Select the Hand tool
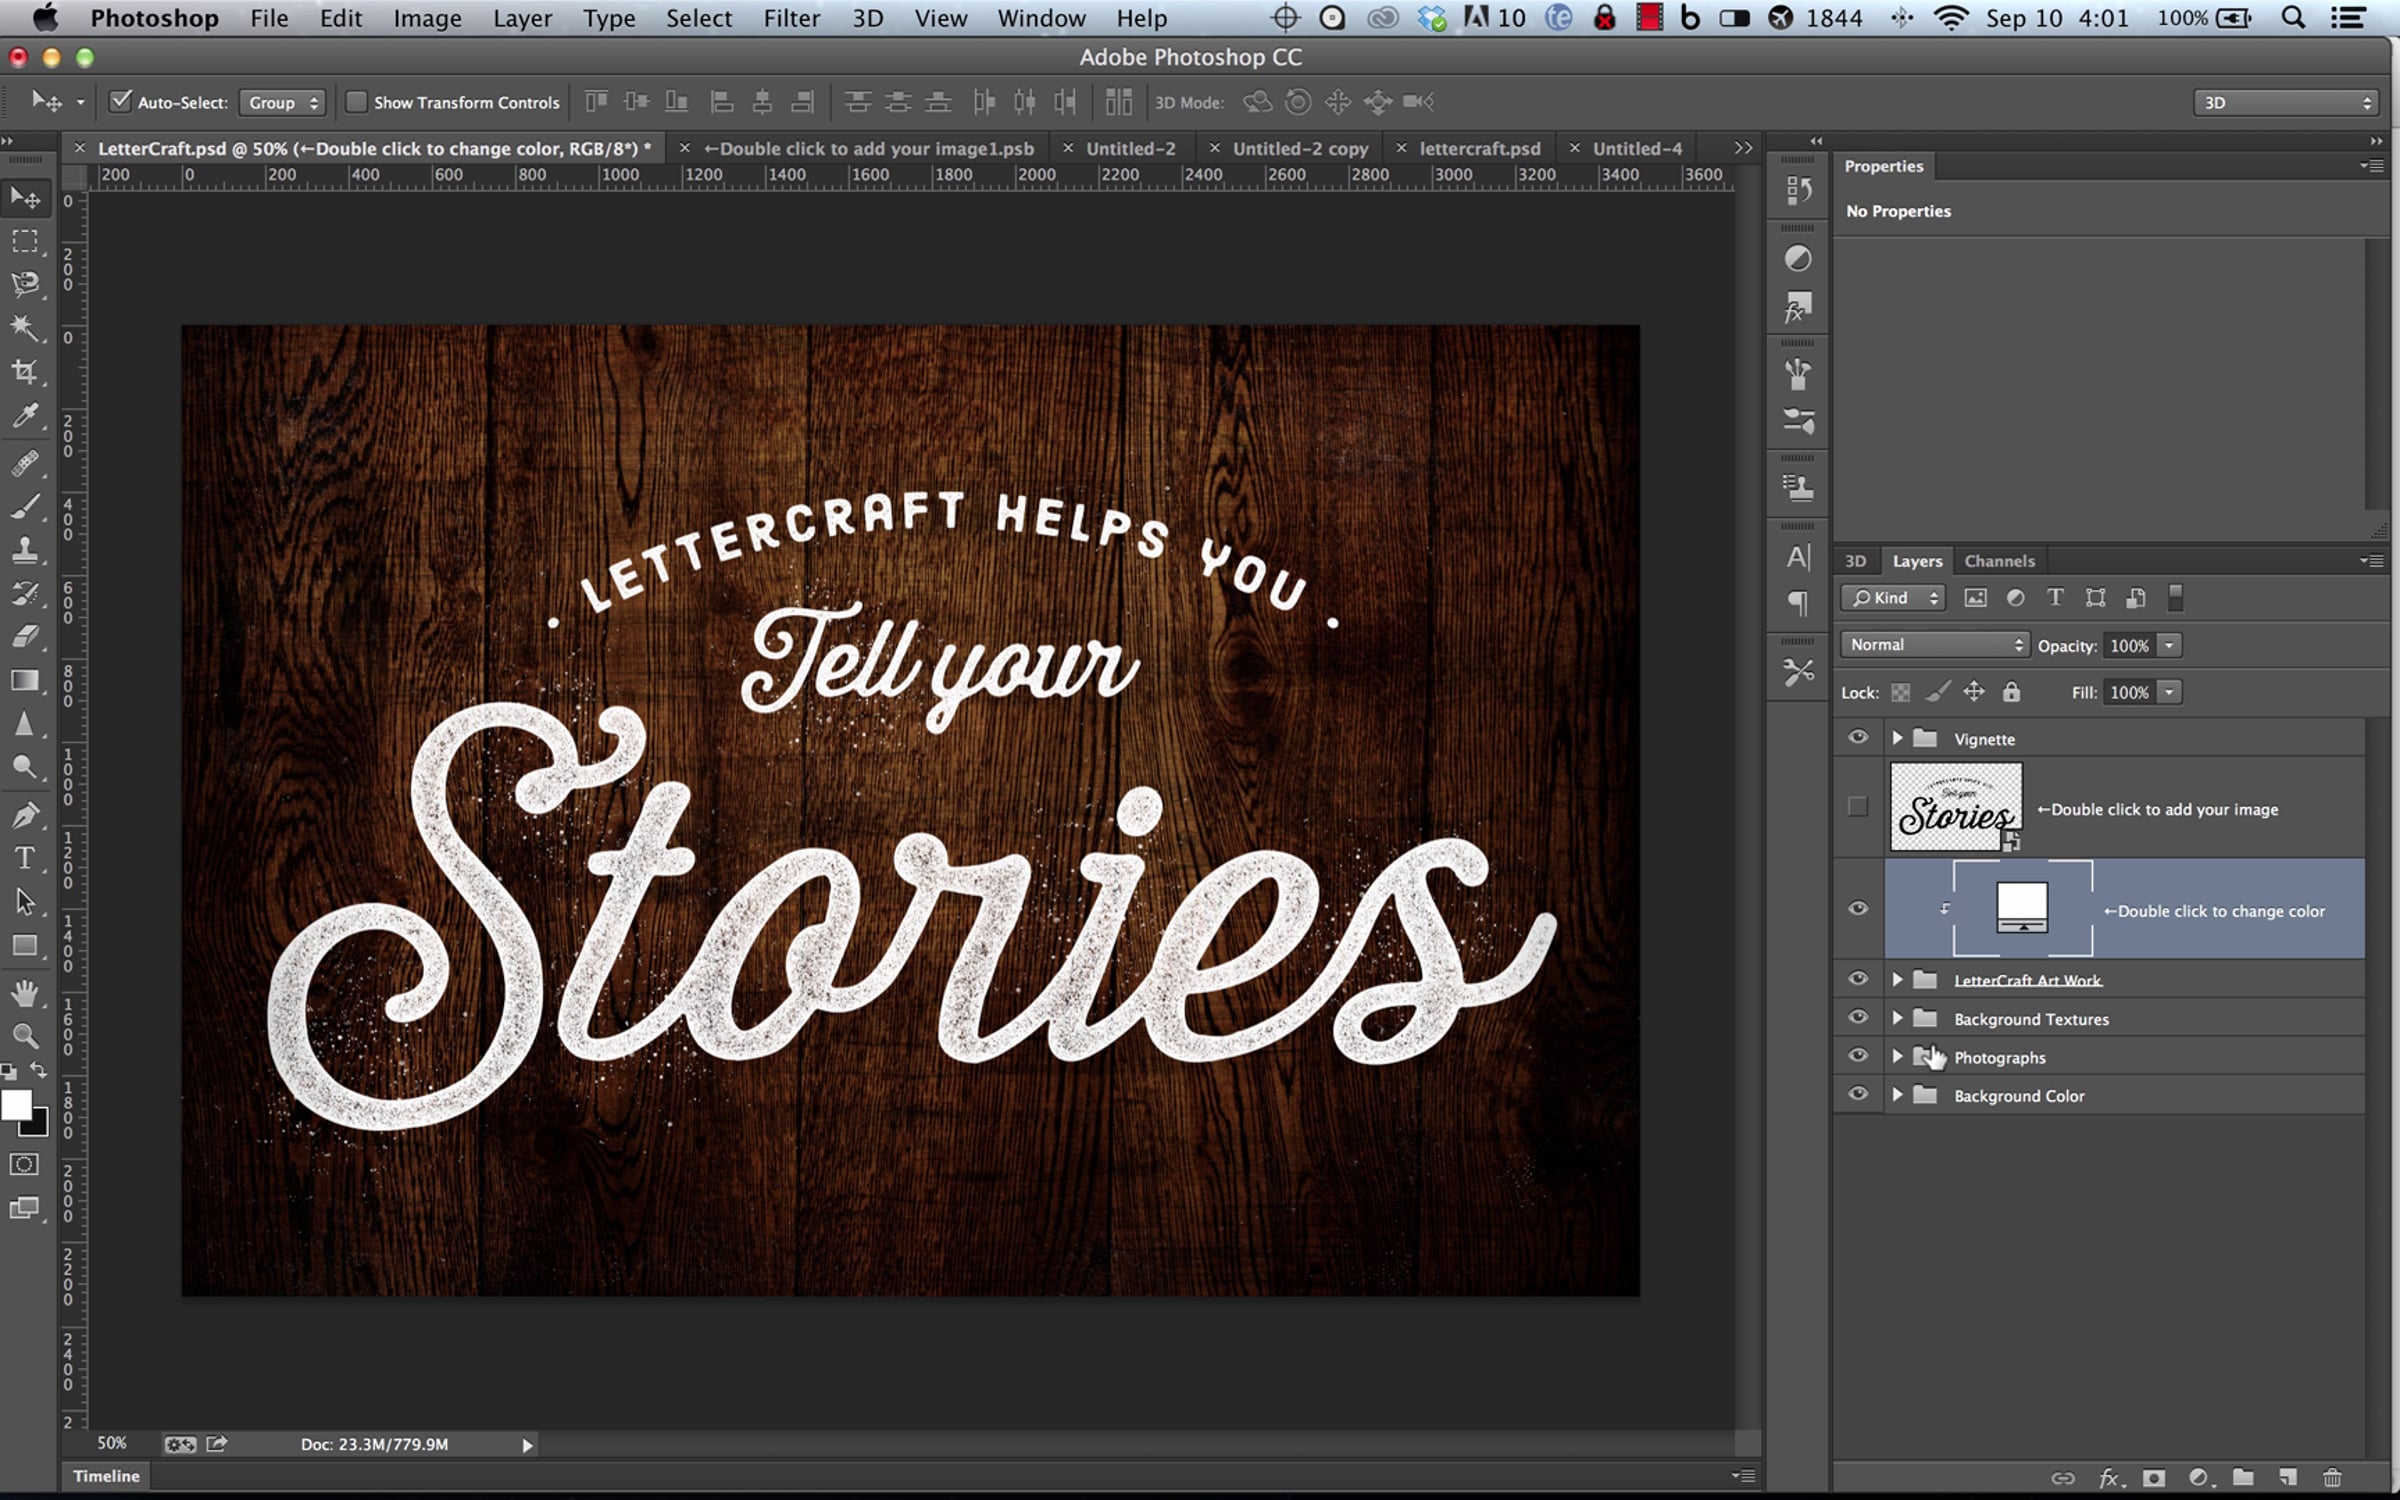 pos(25,992)
